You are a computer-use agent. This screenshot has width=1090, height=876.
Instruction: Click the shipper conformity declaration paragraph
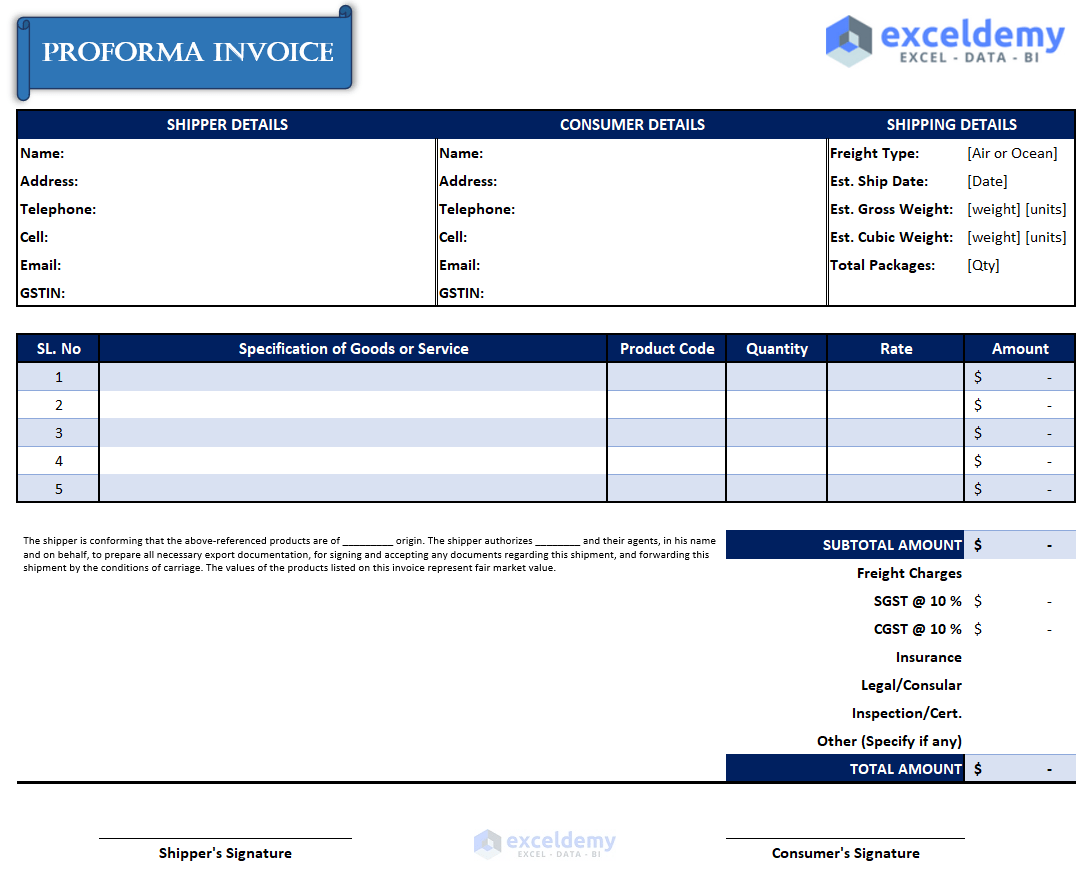pos(369,554)
